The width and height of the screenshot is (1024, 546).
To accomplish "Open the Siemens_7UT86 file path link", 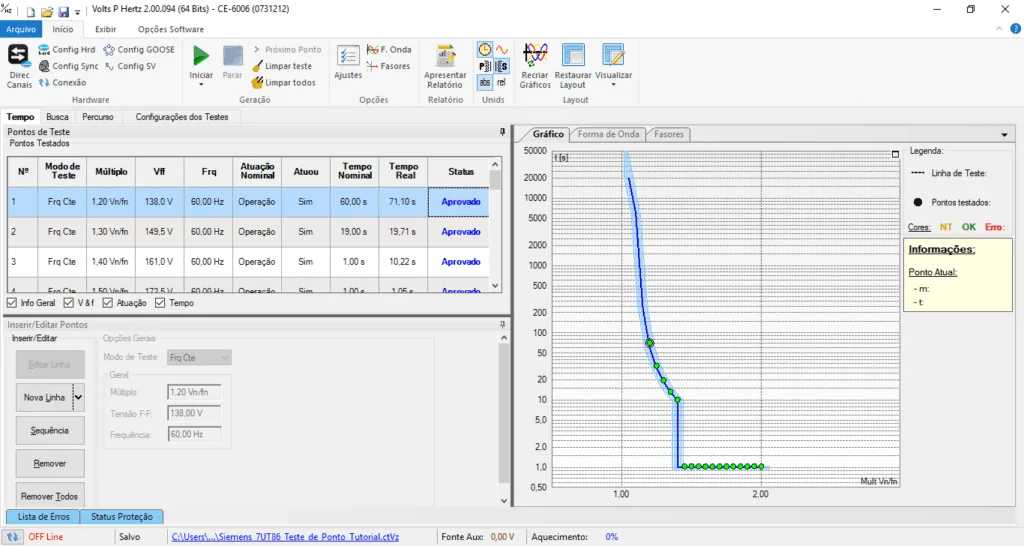I will (285, 537).
